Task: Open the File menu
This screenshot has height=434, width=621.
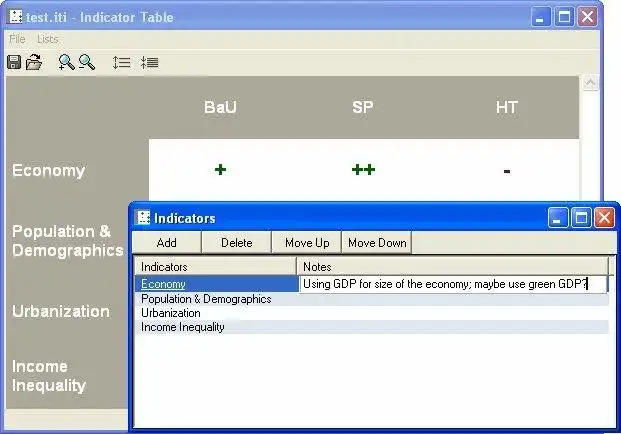Action: (17, 39)
